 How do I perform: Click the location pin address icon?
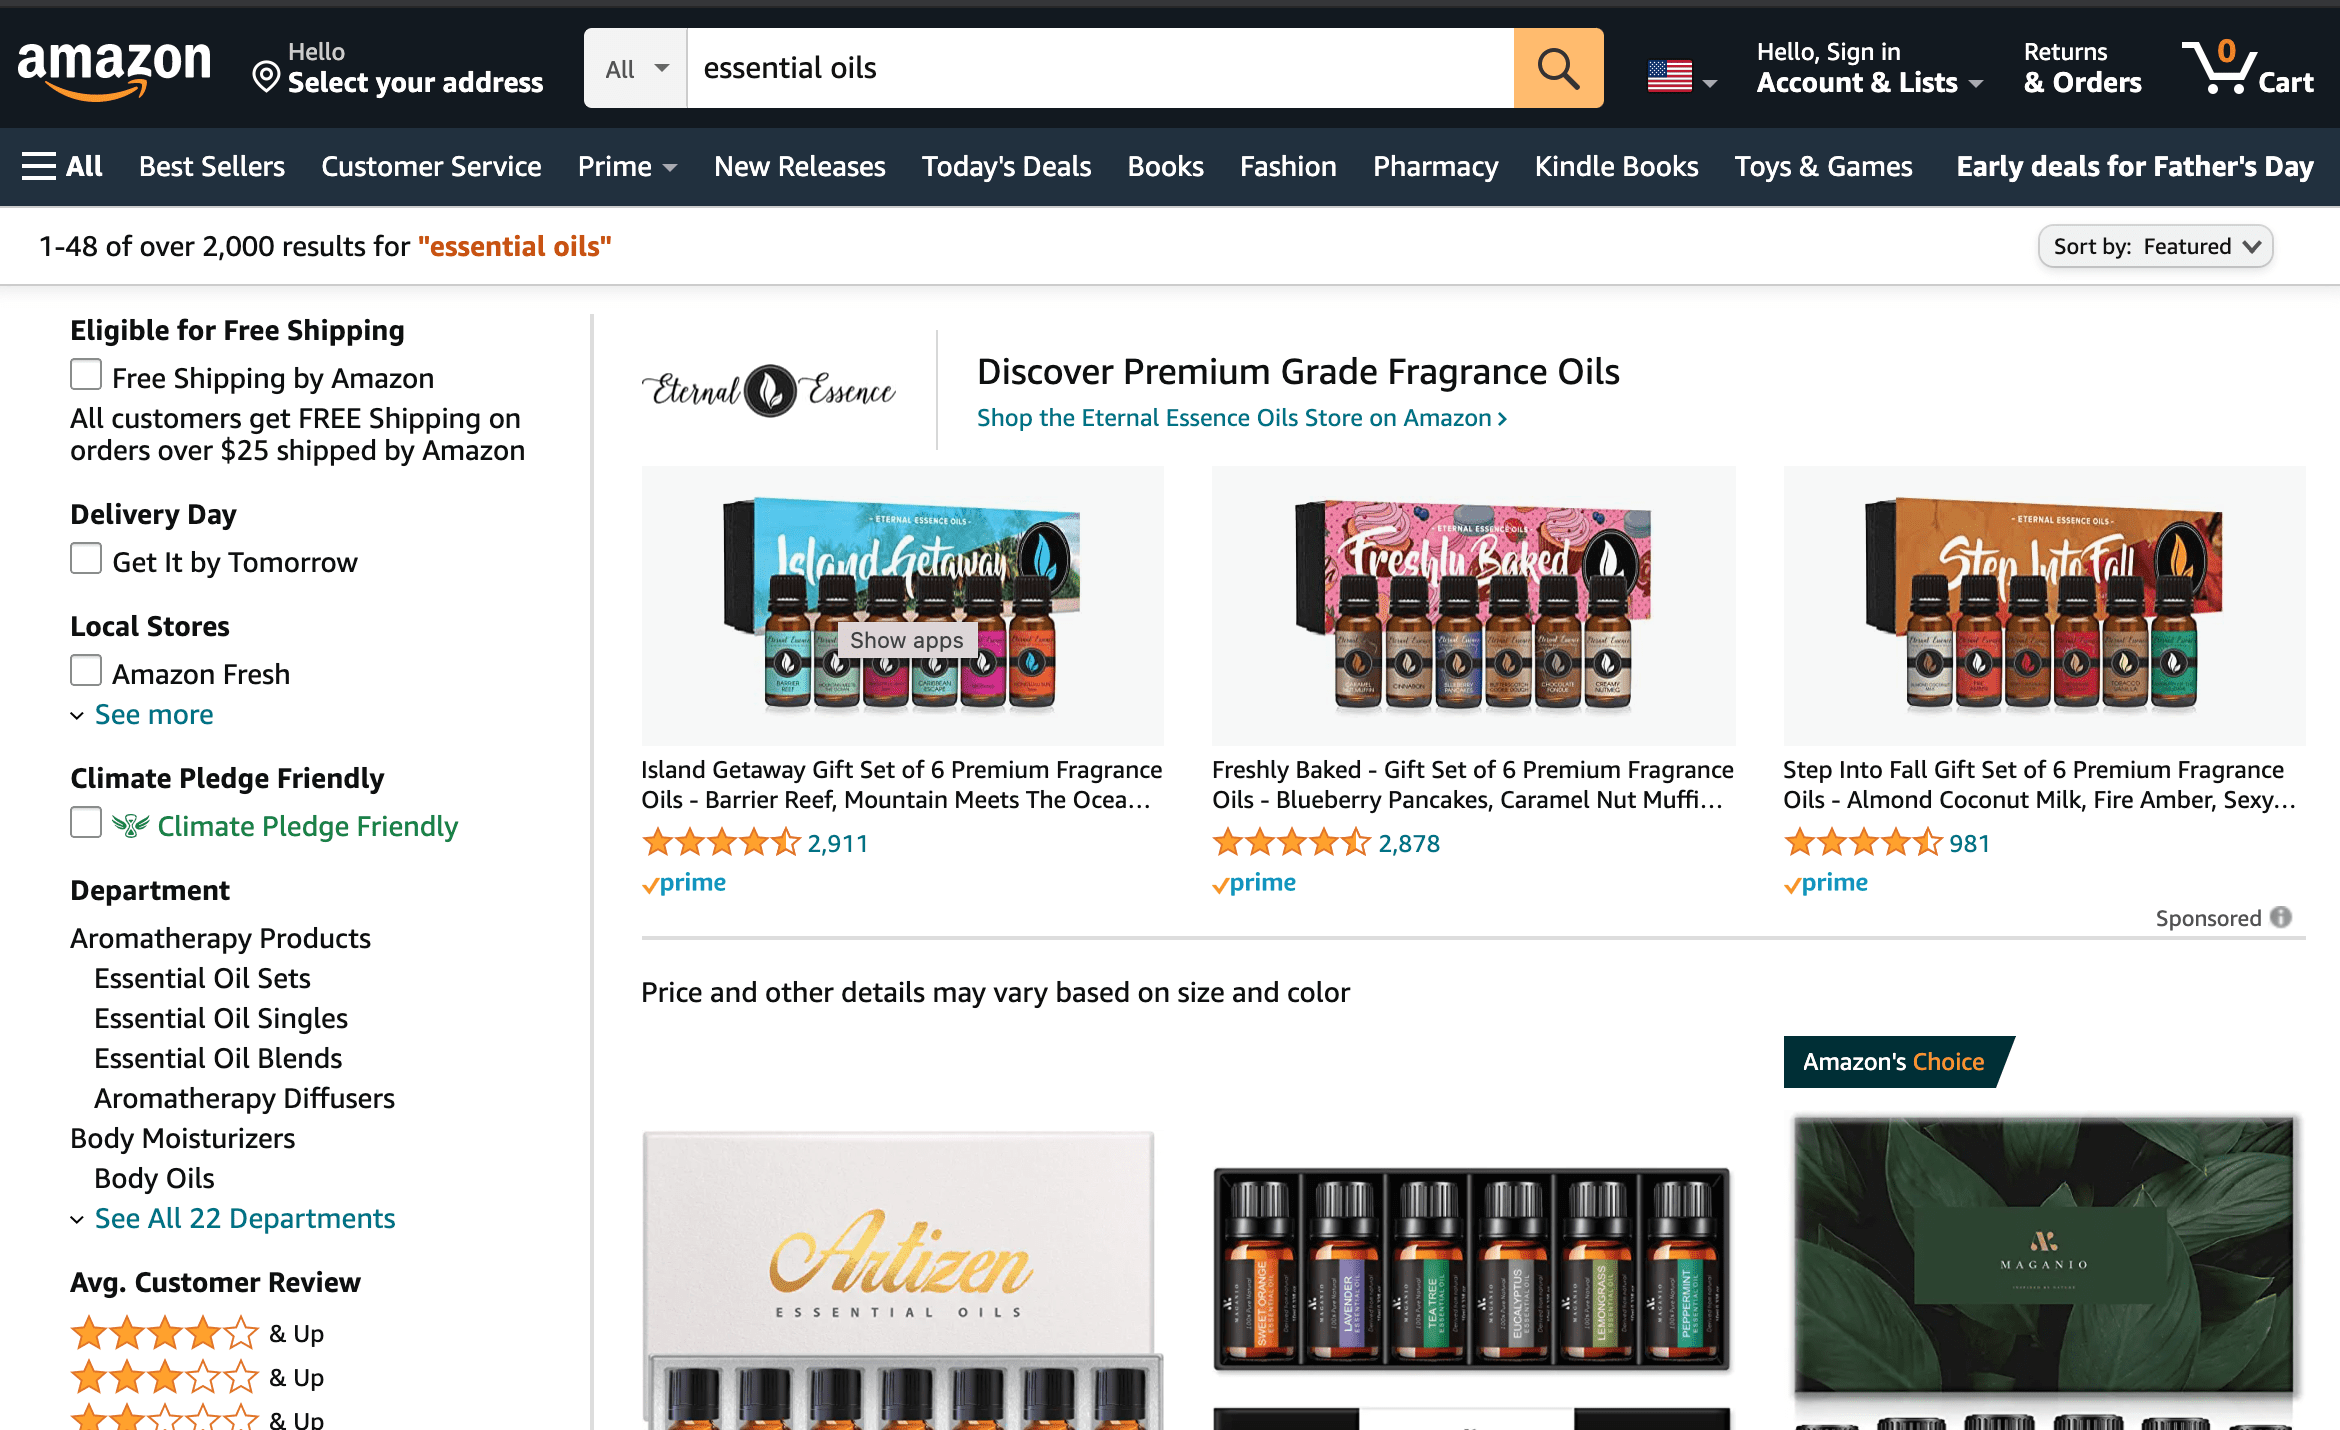click(x=266, y=76)
